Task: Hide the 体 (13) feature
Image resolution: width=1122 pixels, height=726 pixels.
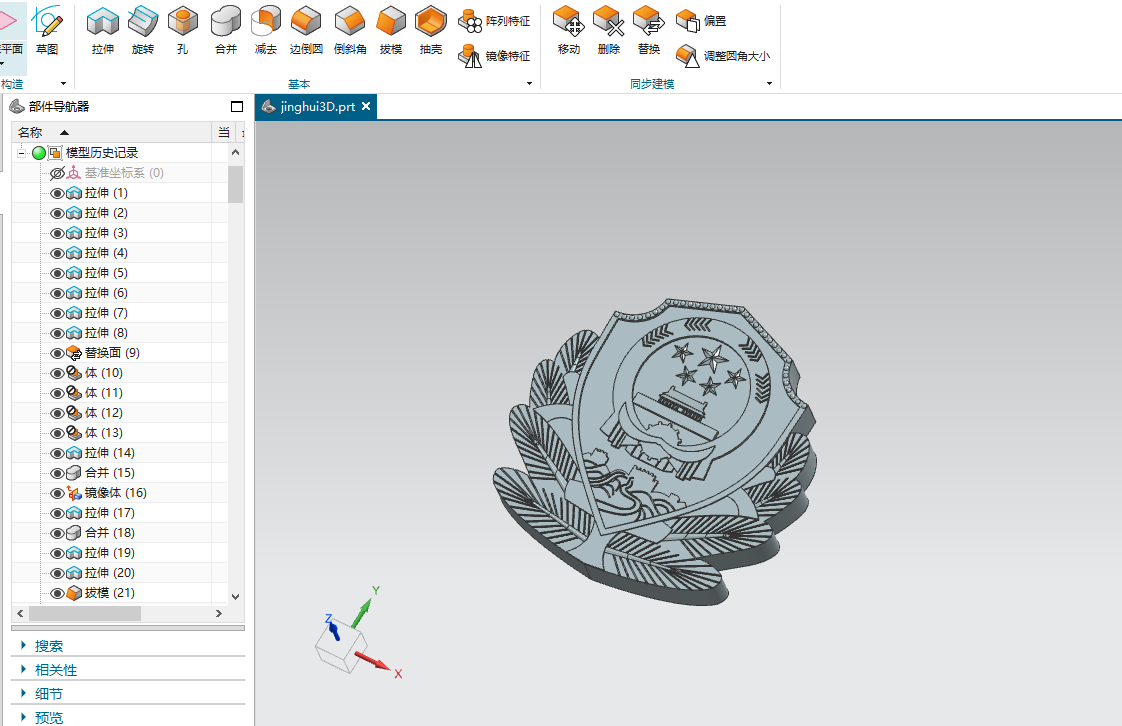Action: tap(57, 433)
